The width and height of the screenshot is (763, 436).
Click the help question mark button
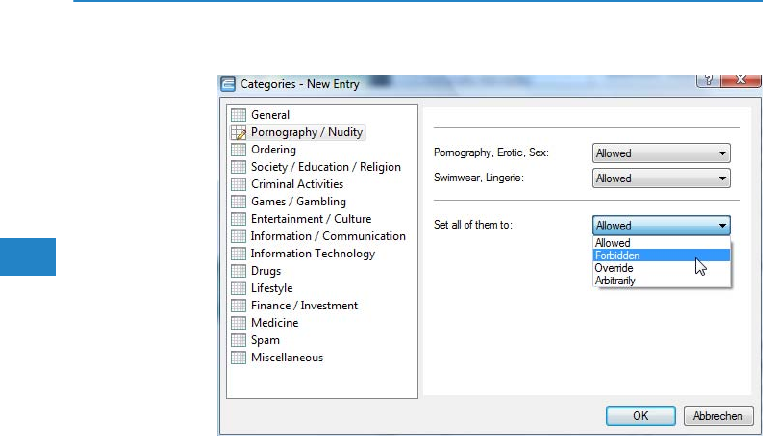(x=708, y=80)
